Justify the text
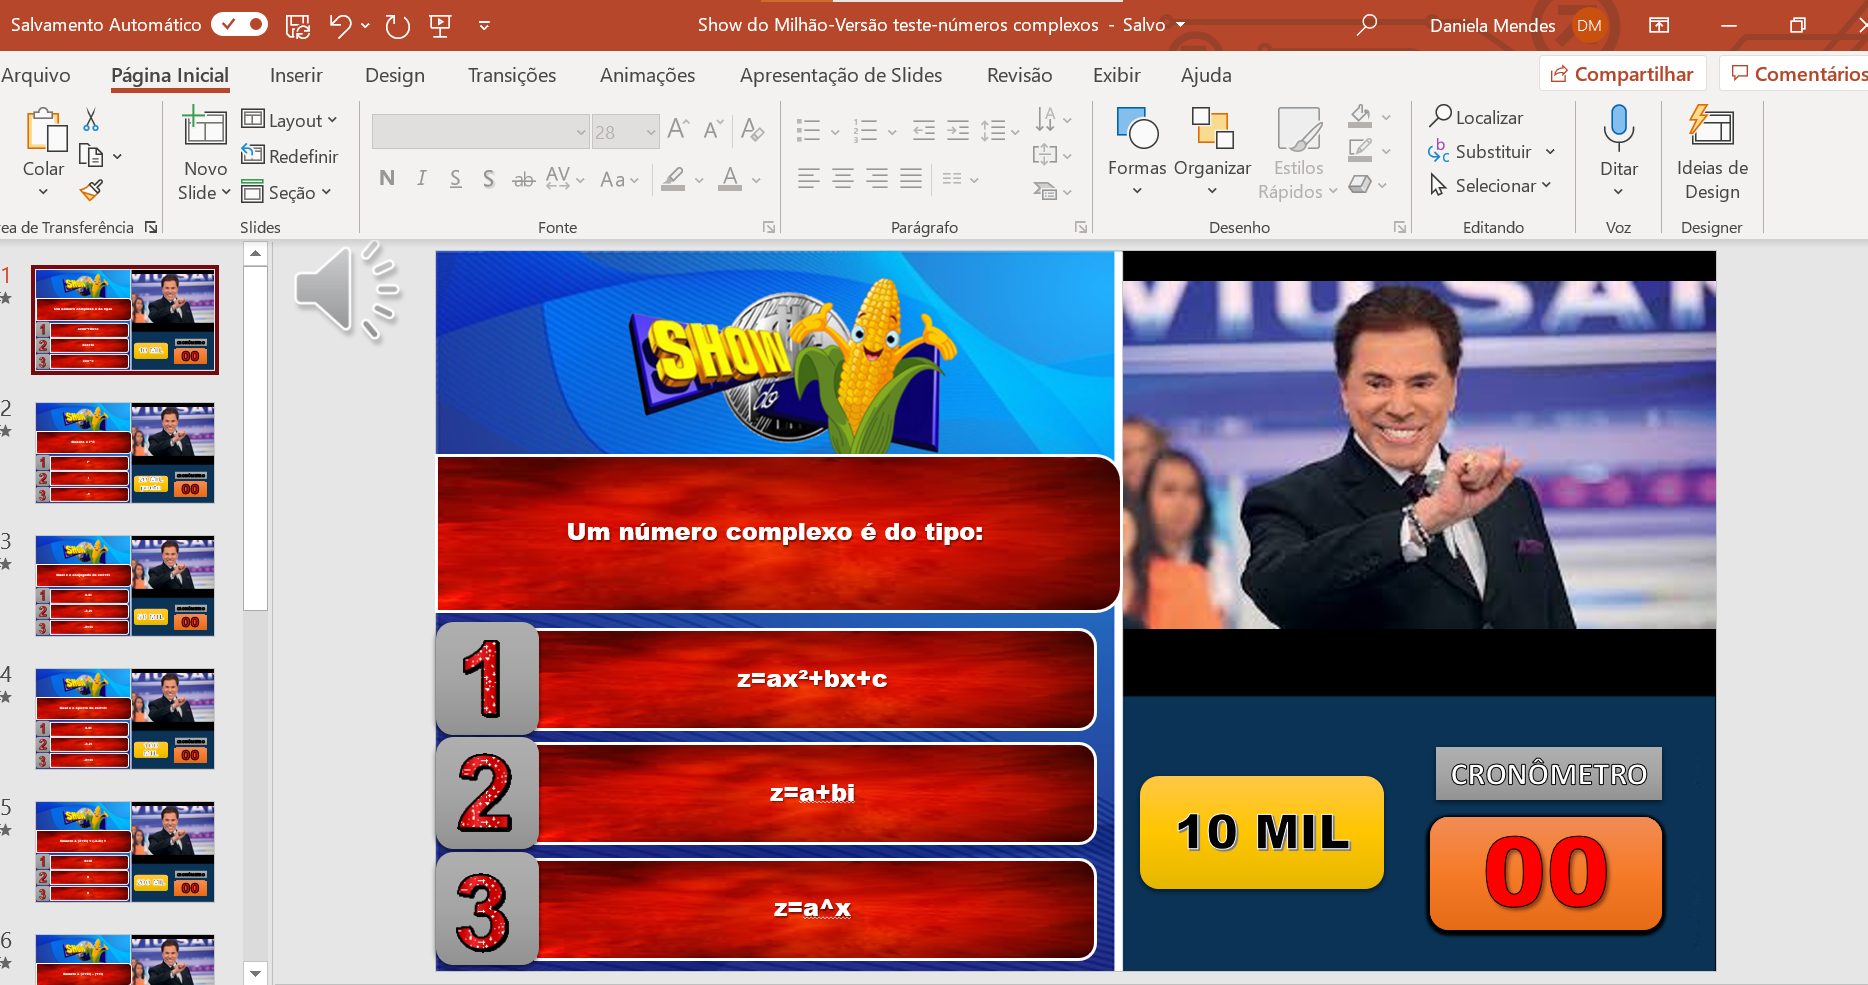1868x985 pixels. pyautogui.click(x=911, y=179)
